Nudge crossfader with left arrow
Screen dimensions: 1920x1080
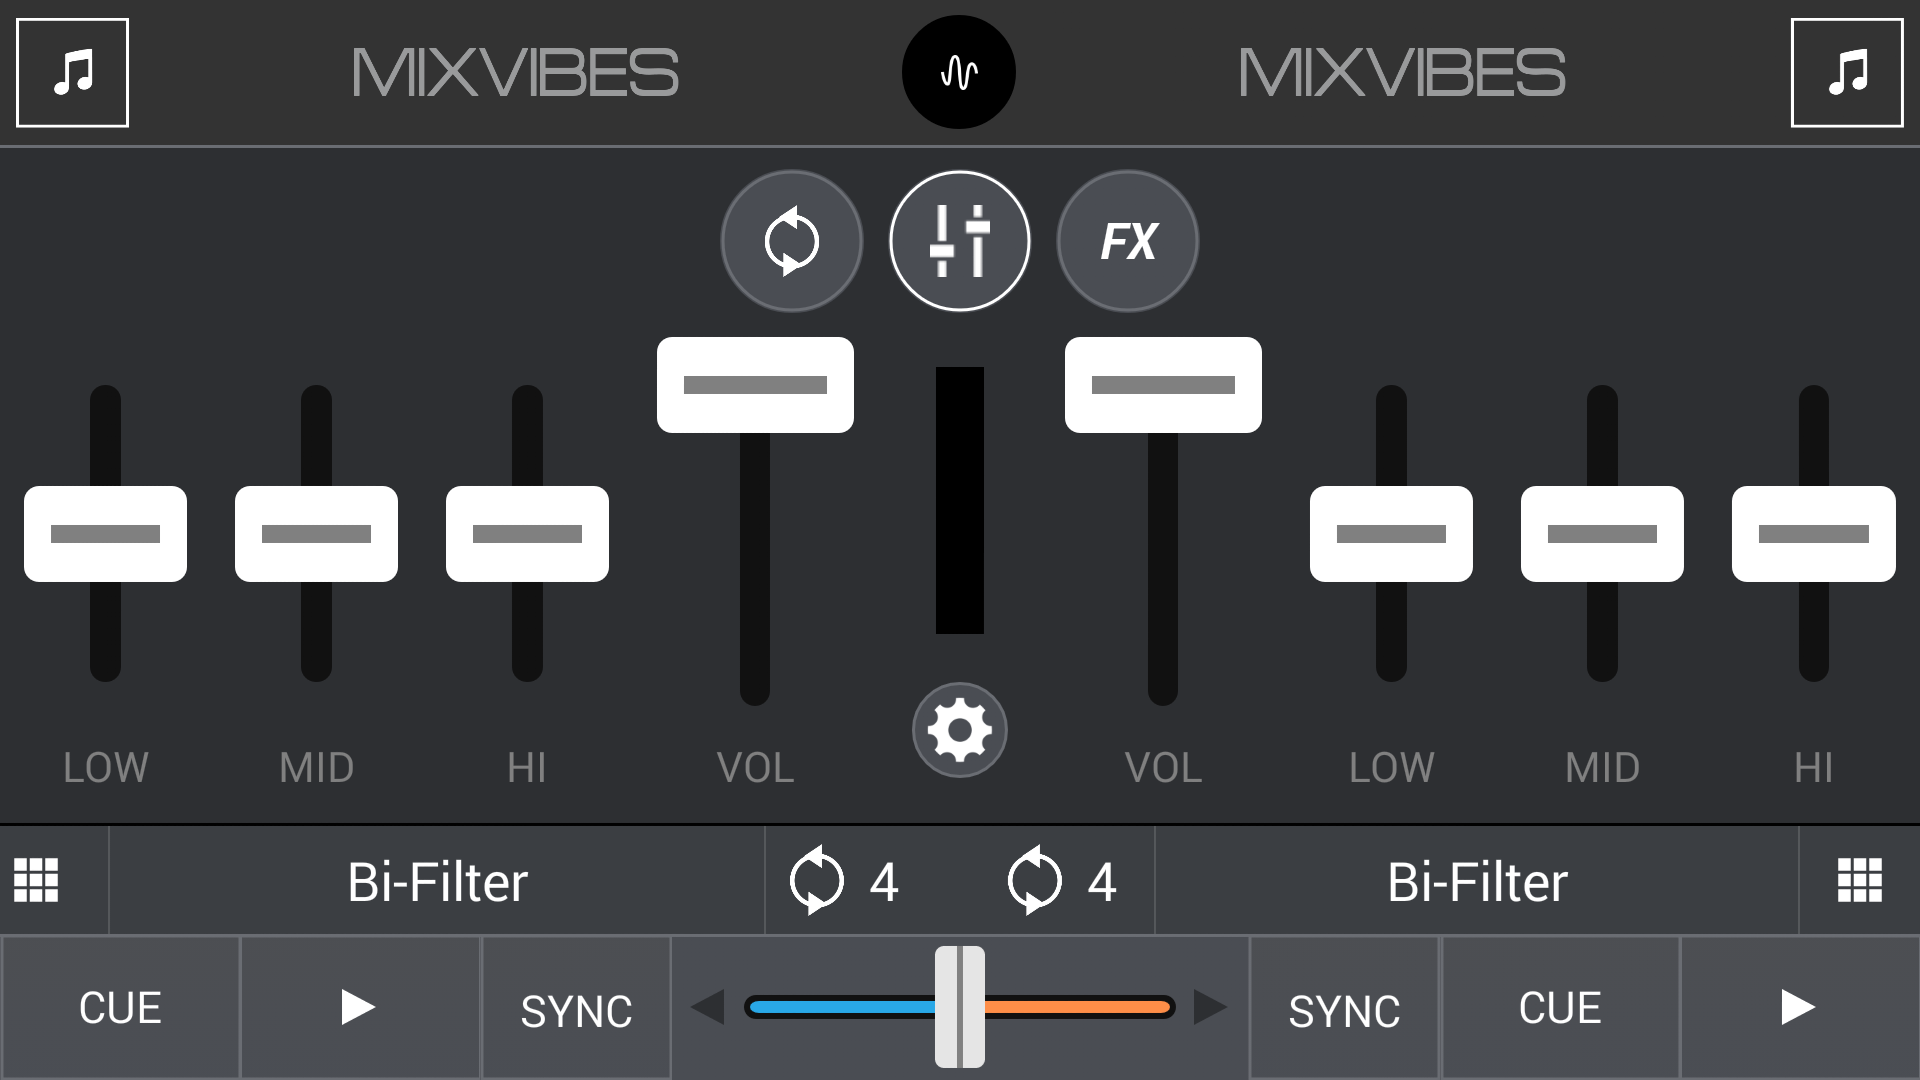click(x=708, y=1007)
